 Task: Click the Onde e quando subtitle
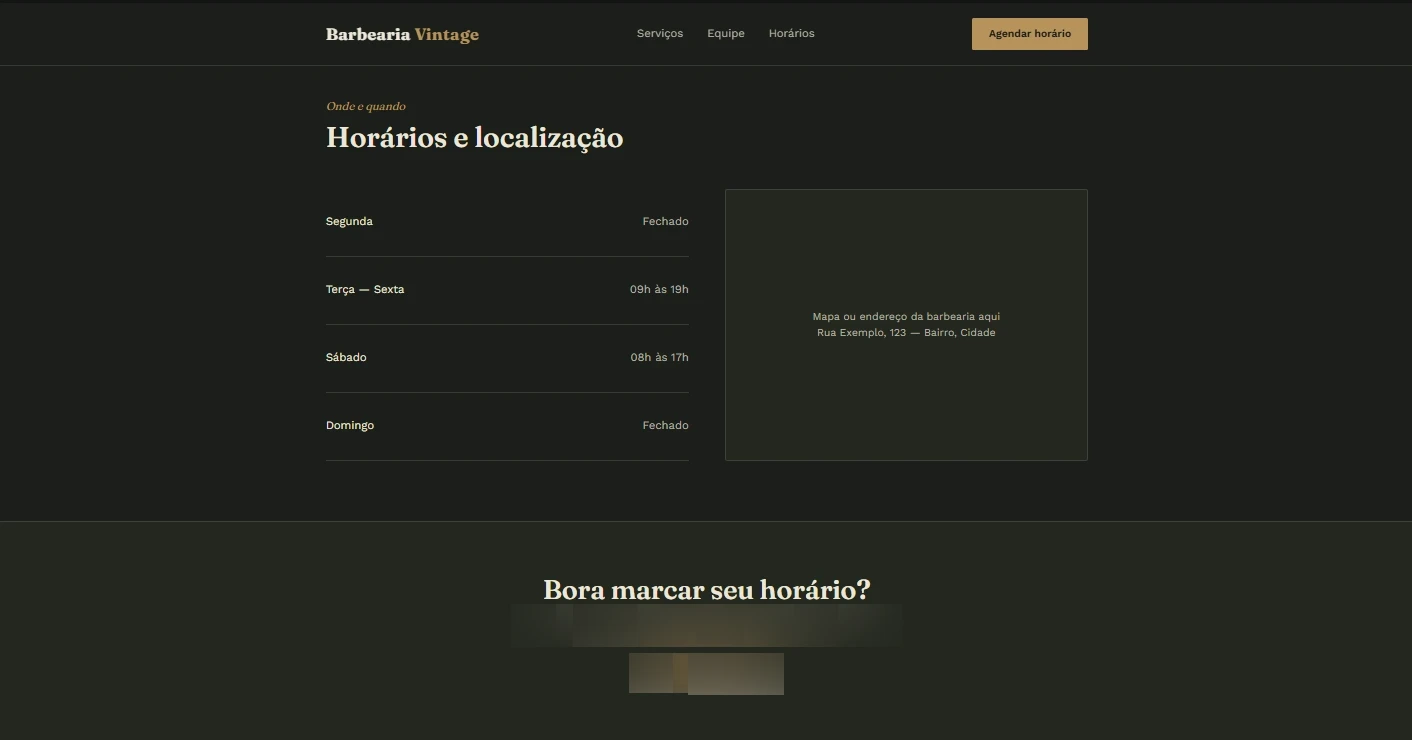click(366, 106)
